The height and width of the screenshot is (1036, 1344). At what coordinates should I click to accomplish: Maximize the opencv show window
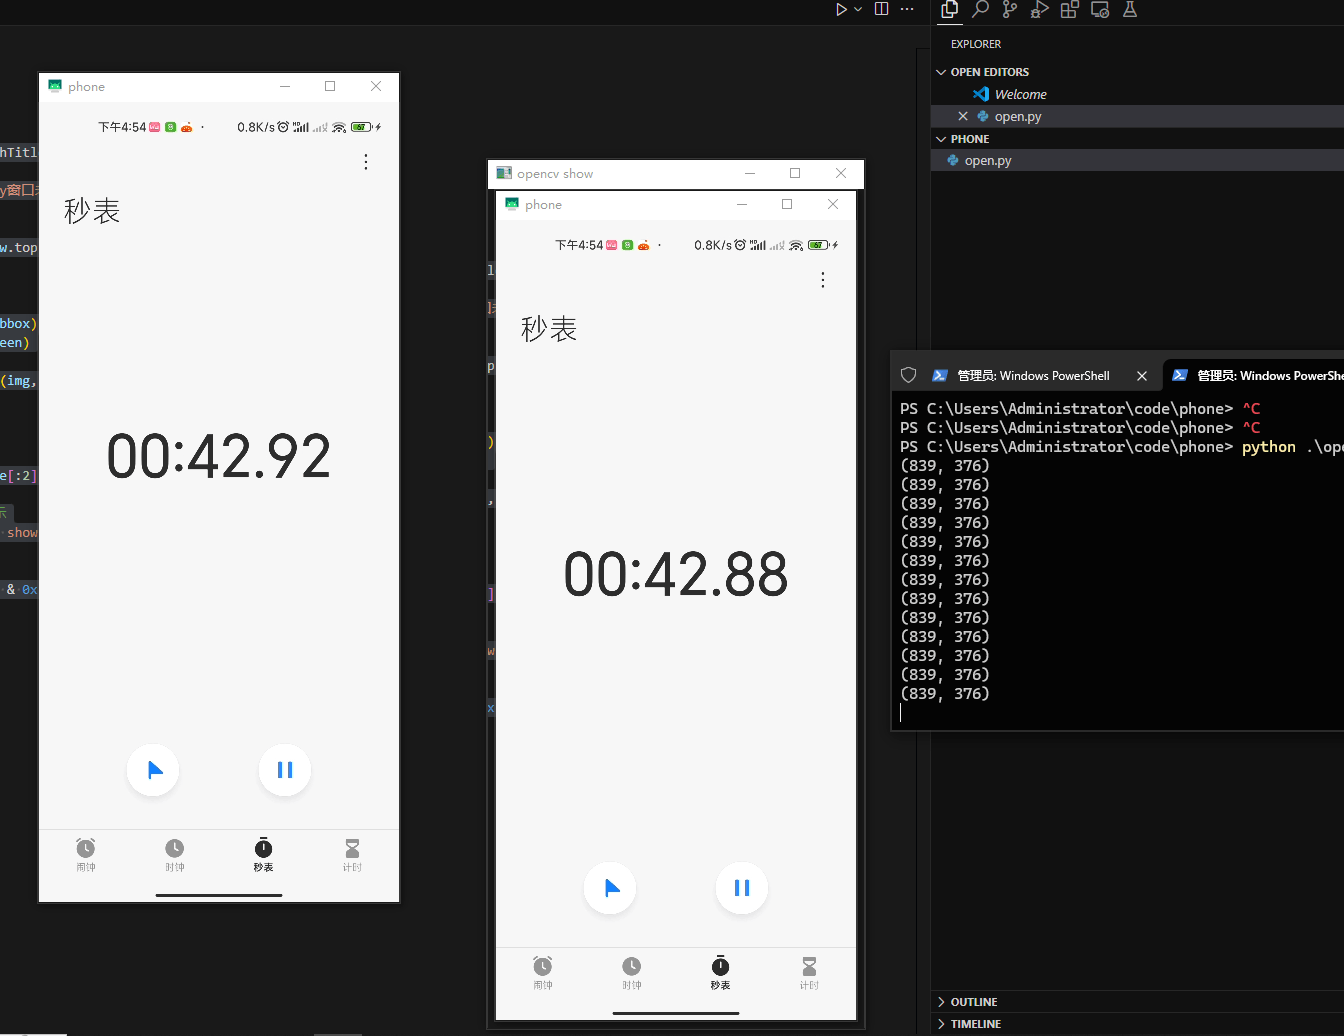coord(795,174)
